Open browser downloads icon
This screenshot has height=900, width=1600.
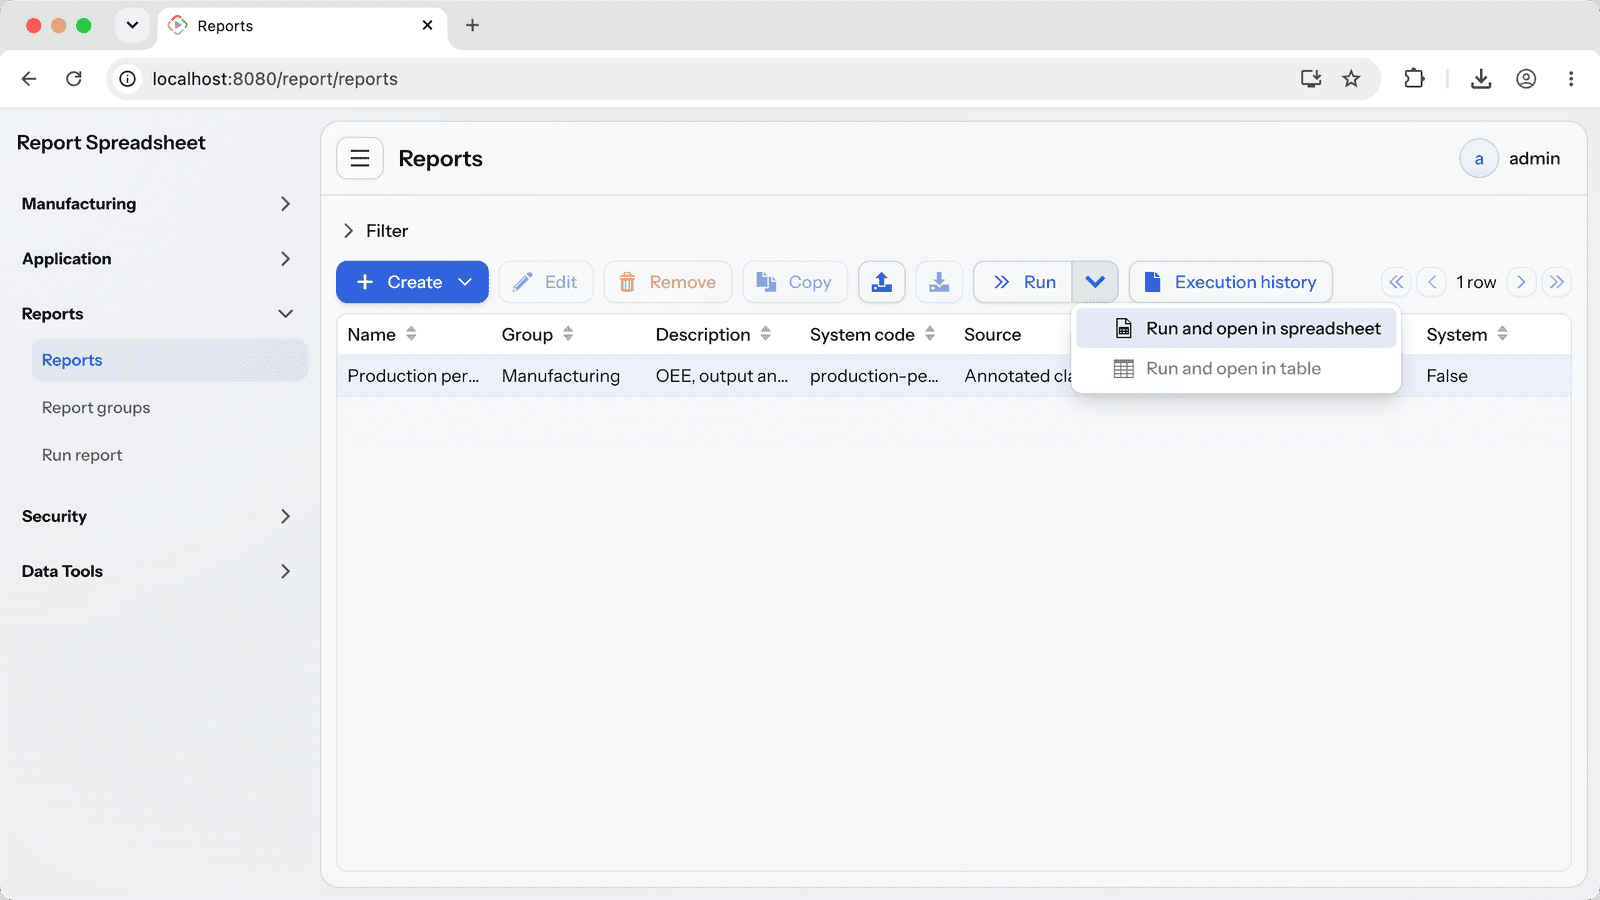coord(1481,79)
